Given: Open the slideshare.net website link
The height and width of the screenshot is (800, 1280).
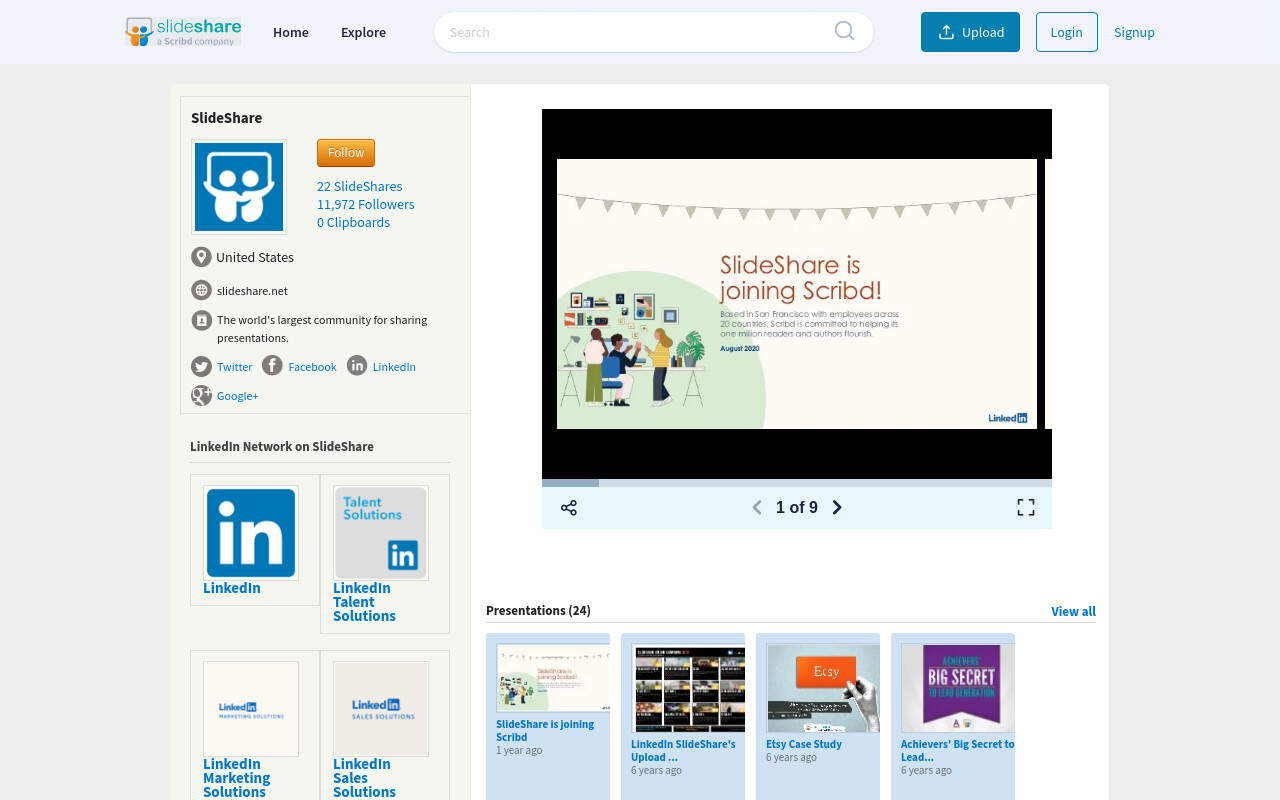Looking at the screenshot, I should (252, 290).
